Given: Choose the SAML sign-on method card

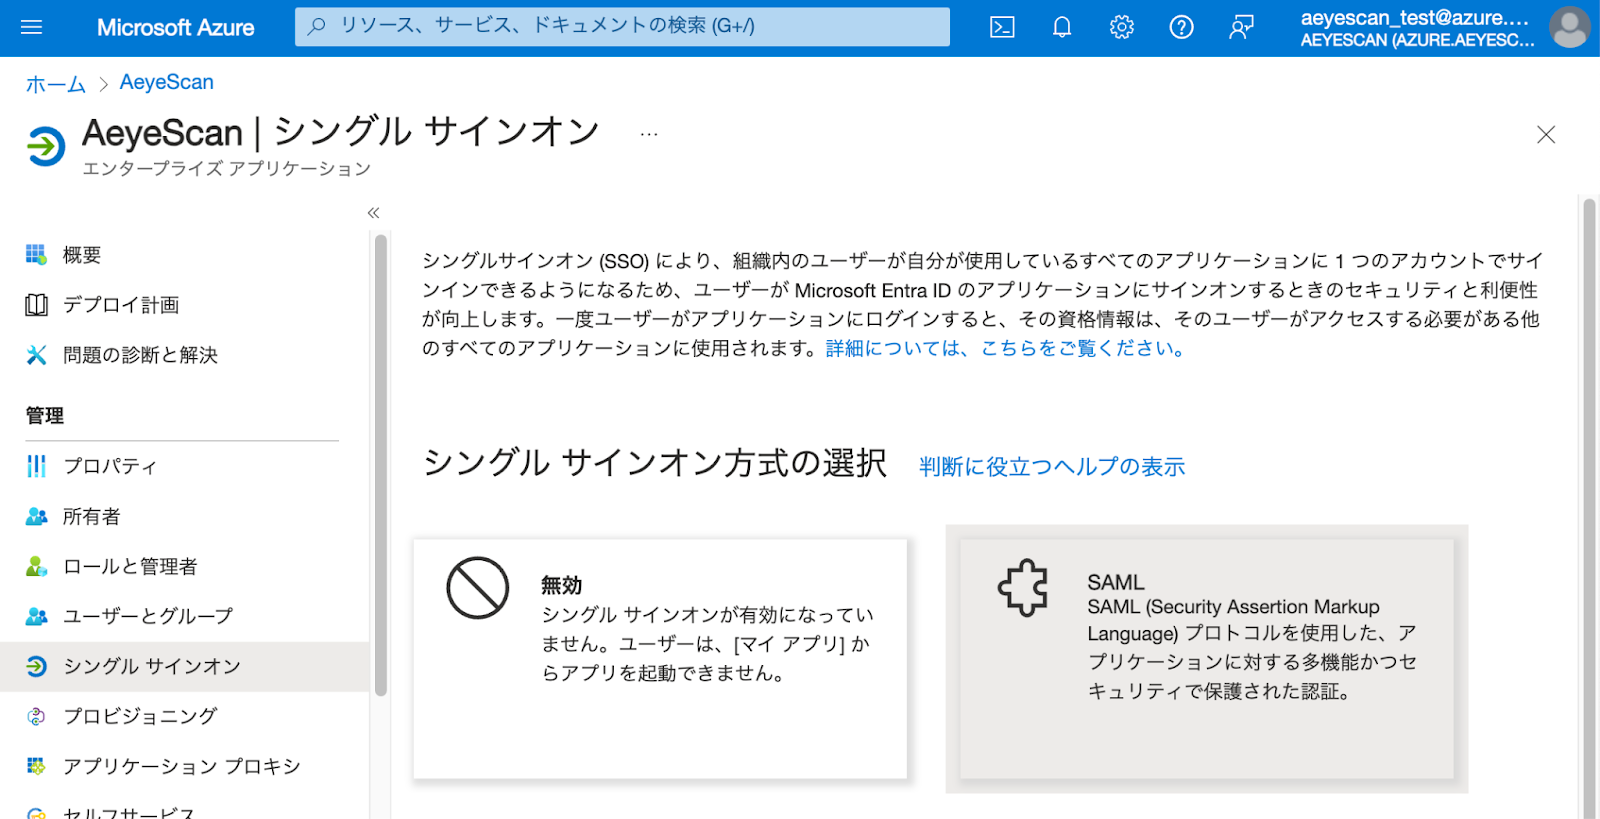Looking at the screenshot, I should click(1207, 659).
